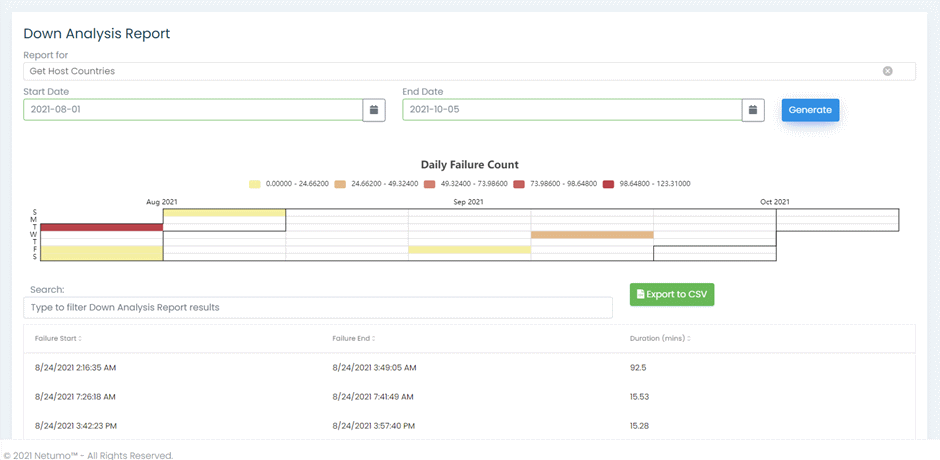This screenshot has width=940, height=460.
Task: Select the 8/24/2021 2:16:35 AM failure row
Action: point(469,368)
